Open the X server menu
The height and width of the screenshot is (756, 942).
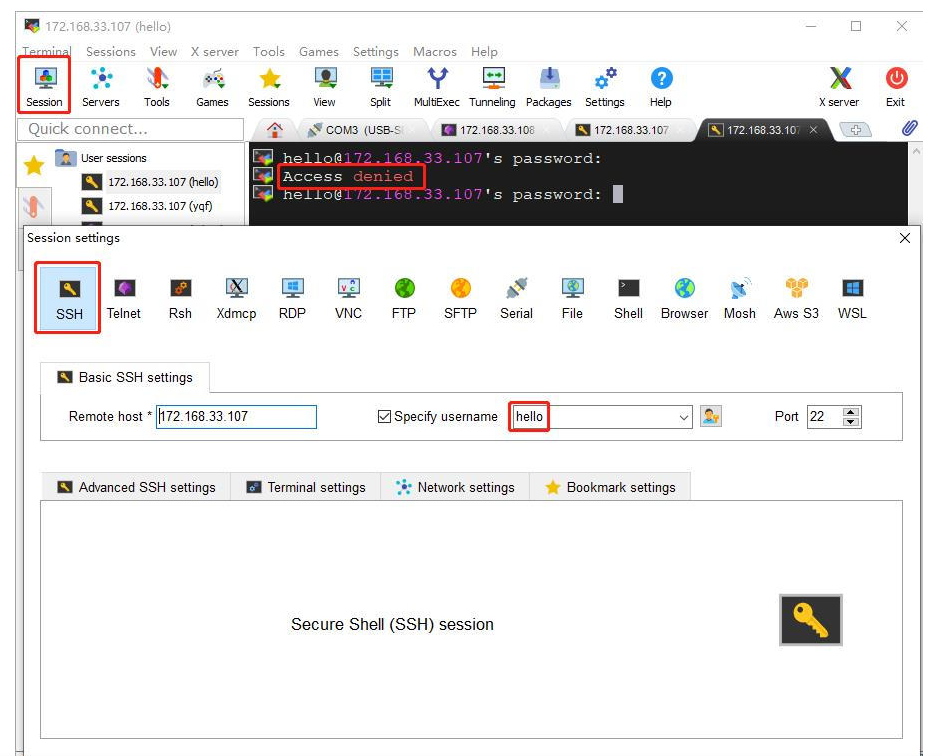214,52
